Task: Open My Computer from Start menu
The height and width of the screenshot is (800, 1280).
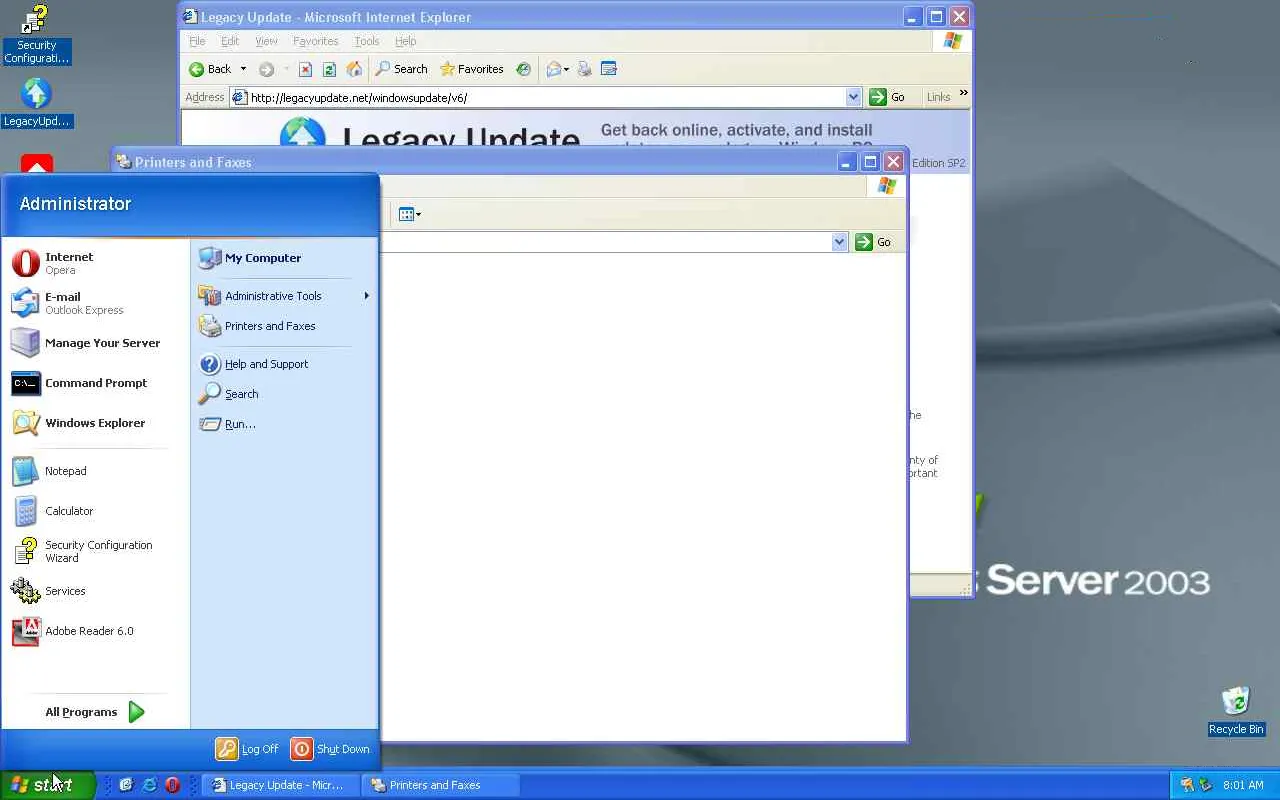Action: click(284, 258)
